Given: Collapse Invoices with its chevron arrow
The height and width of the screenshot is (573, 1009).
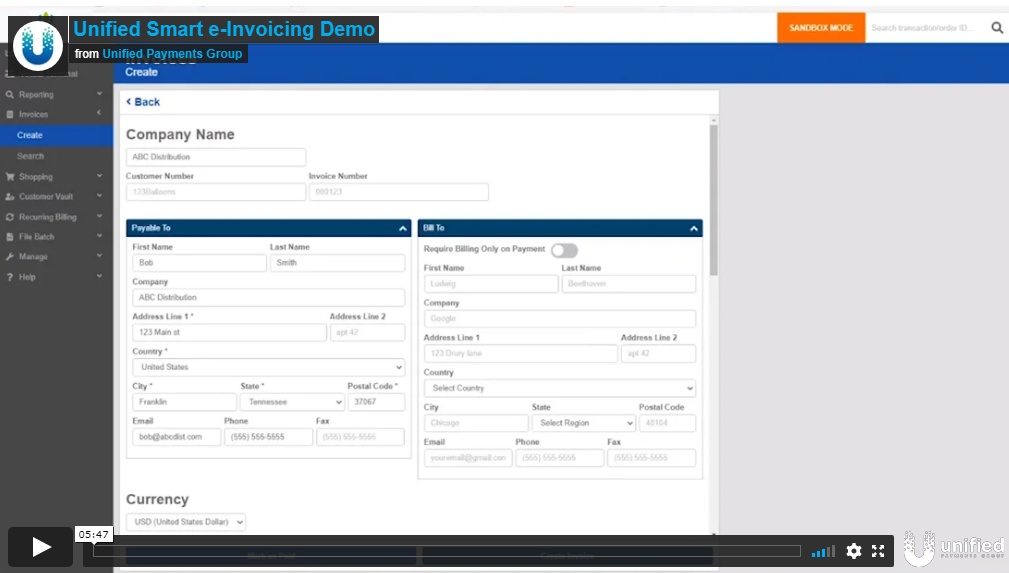Looking at the screenshot, I should [x=99, y=113].
